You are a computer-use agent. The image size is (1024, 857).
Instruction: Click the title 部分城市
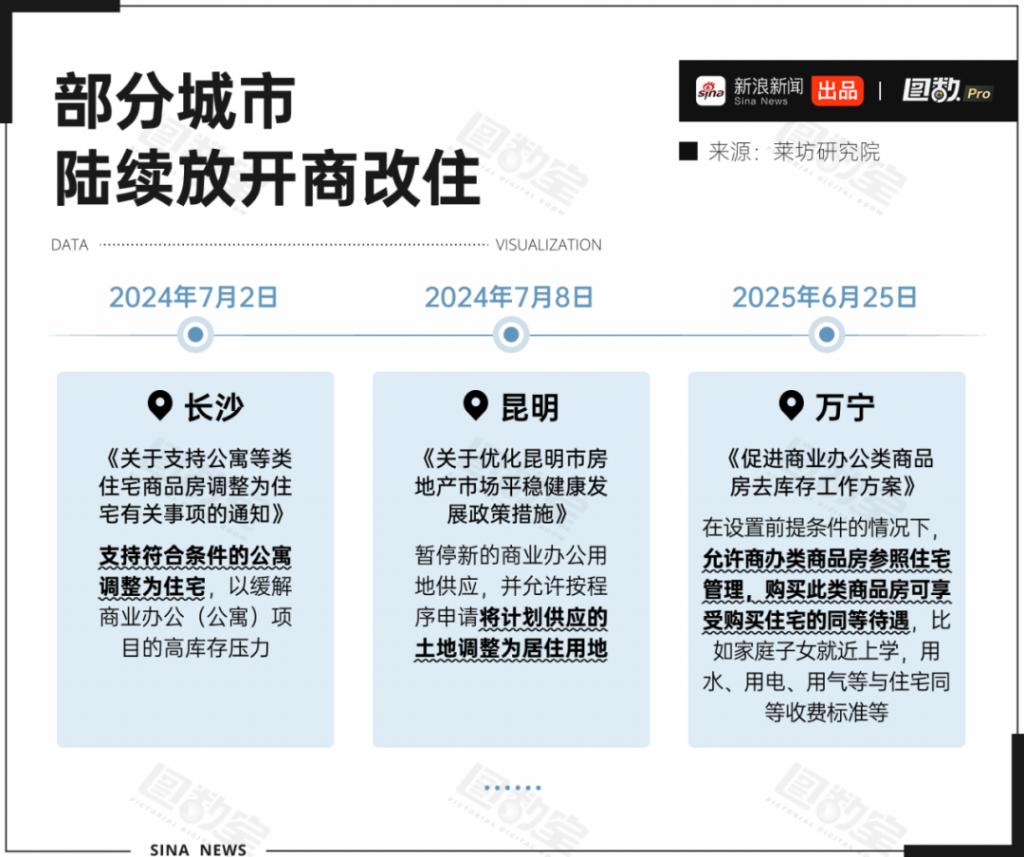click(x=175, y=101)
